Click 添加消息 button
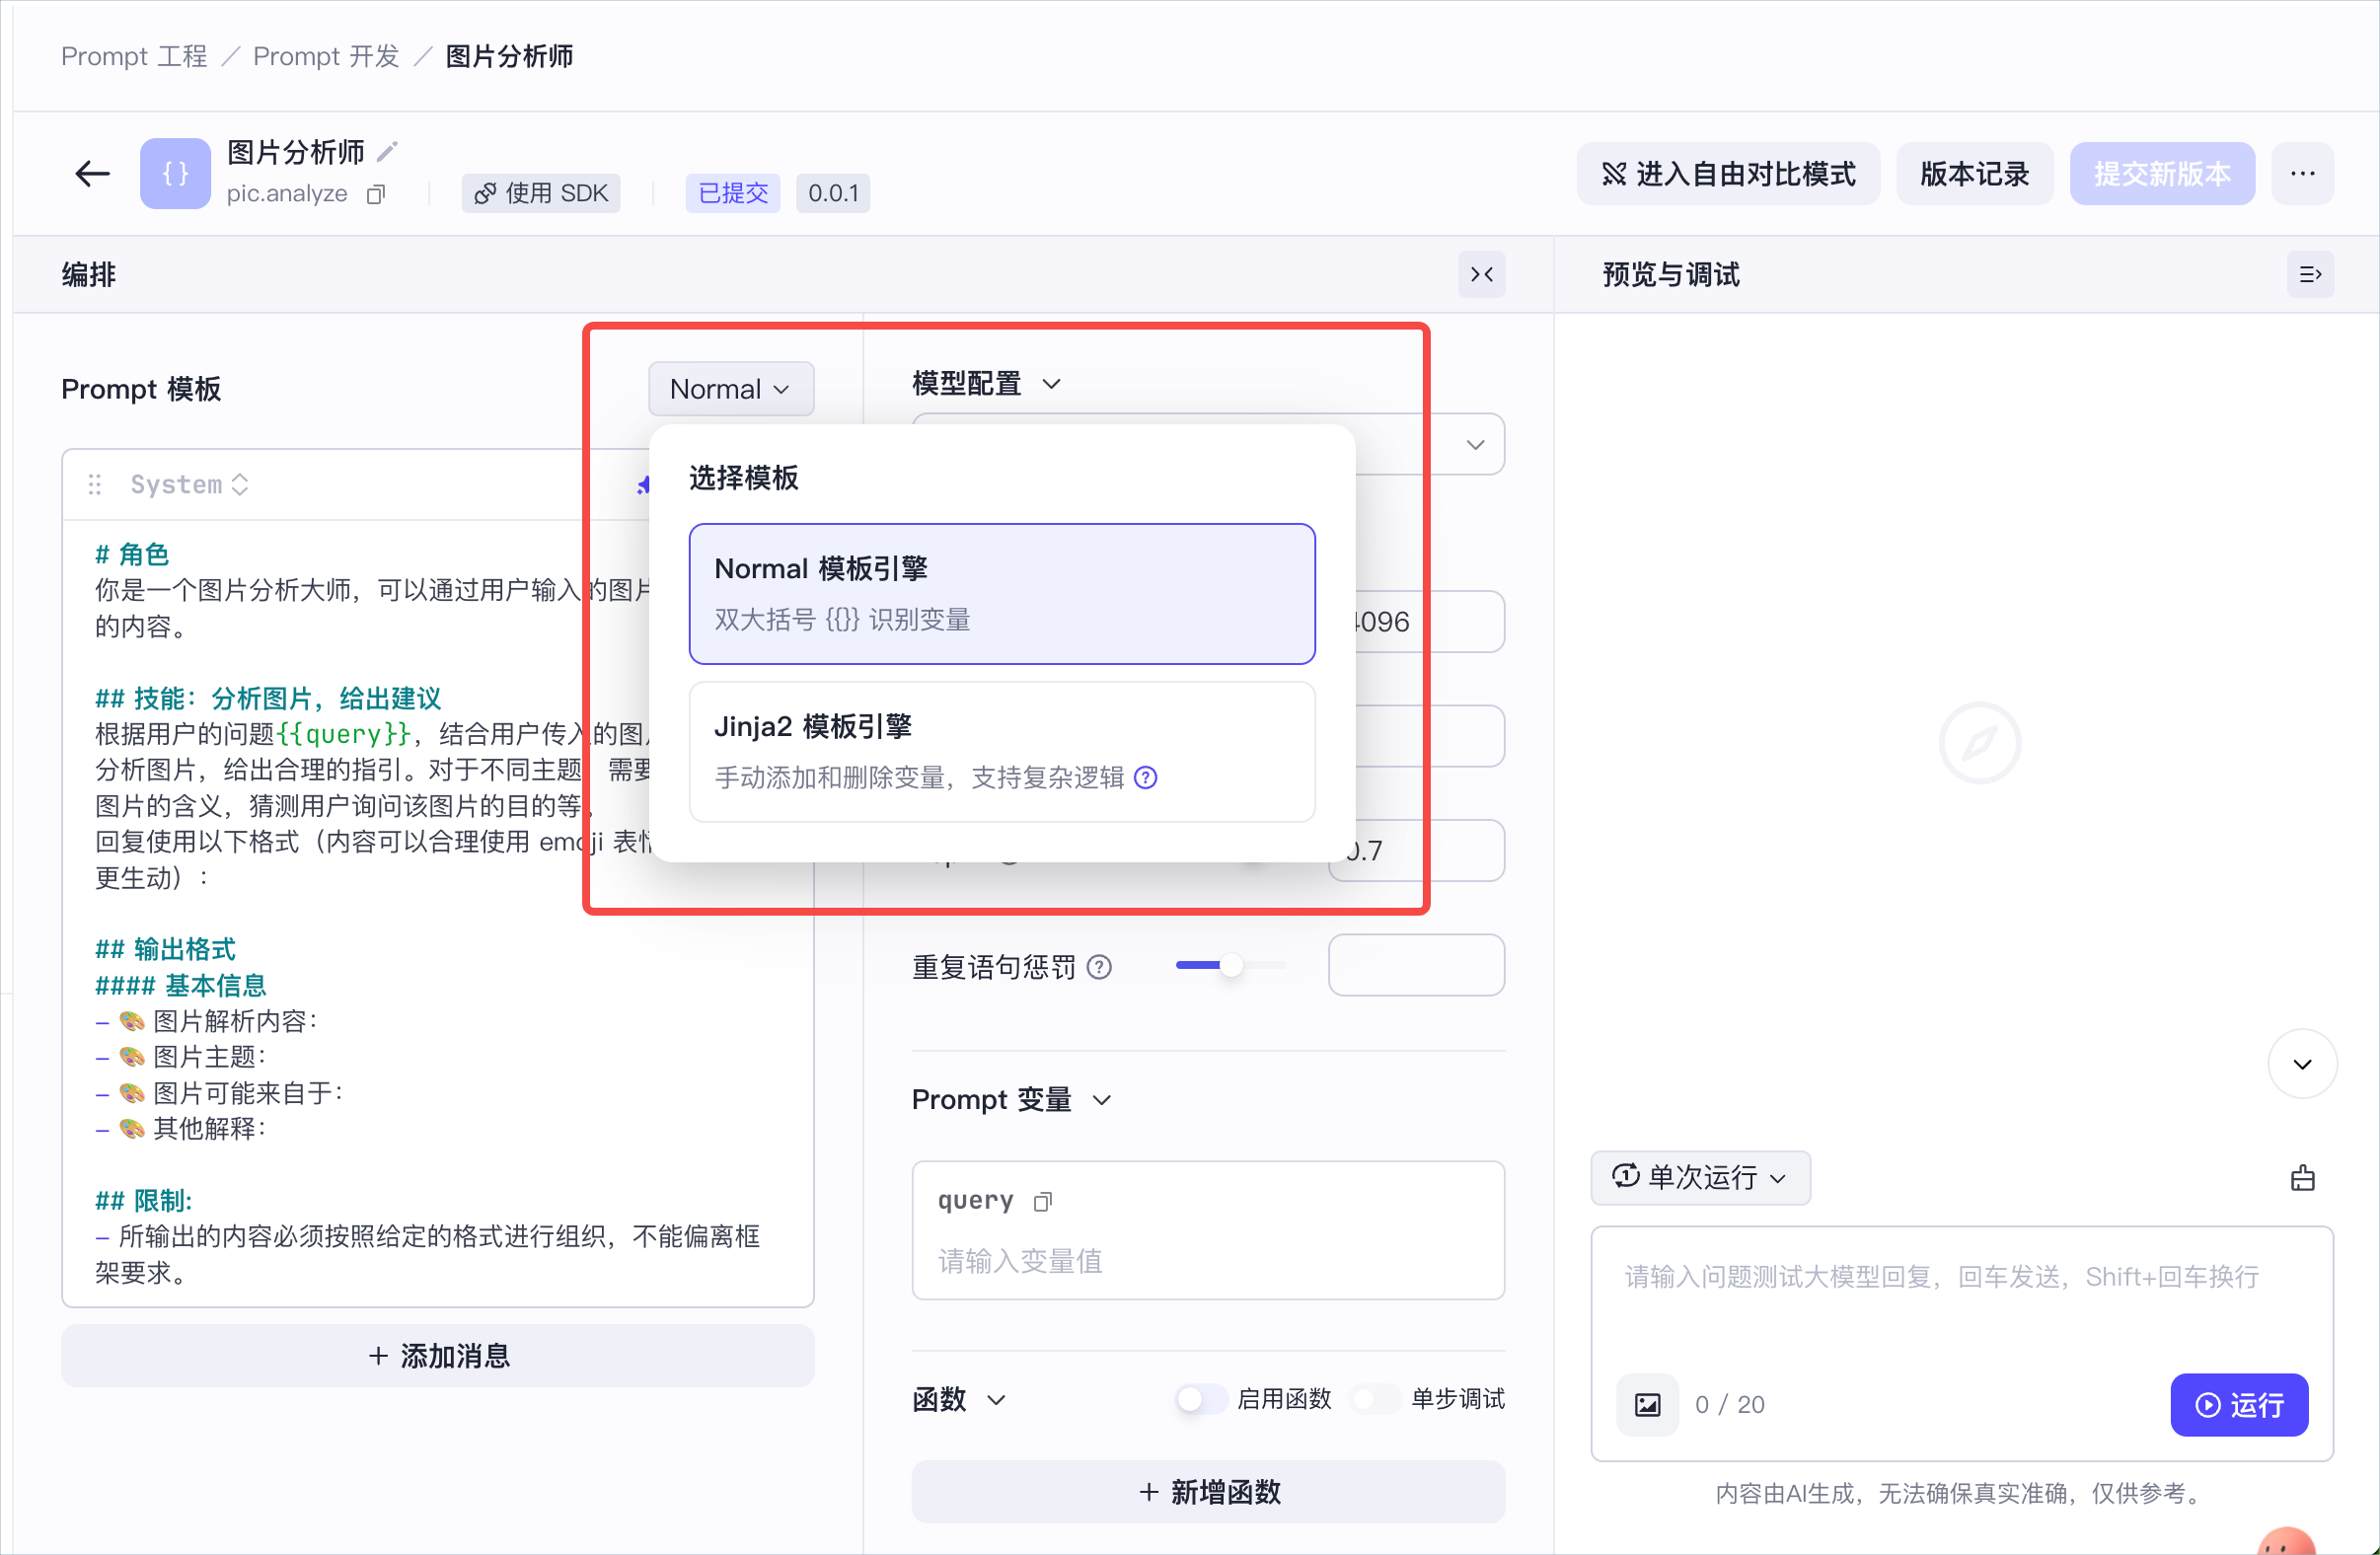This screenshot has width=2380, height=1555. 438,1356
